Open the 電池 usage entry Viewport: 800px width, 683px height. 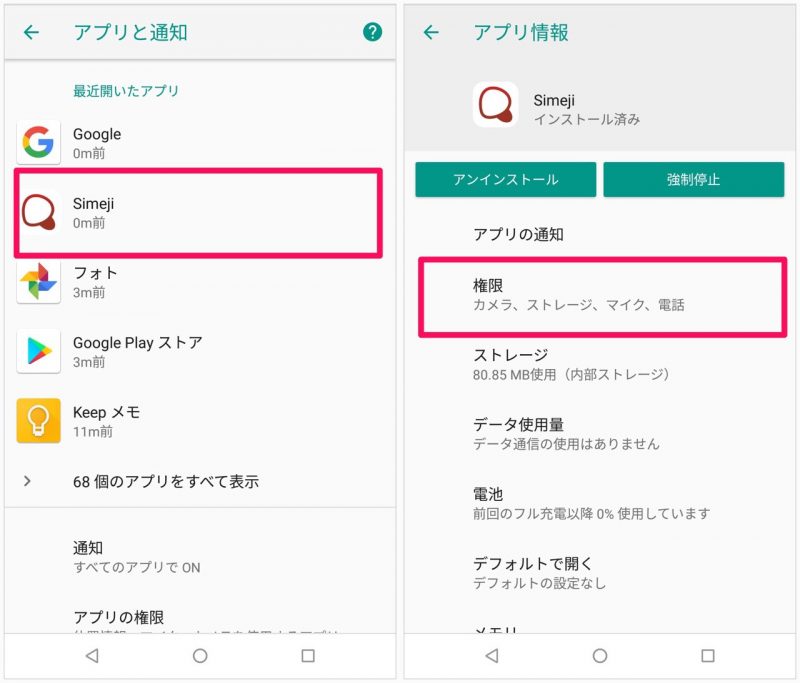(x=601, y=503)
